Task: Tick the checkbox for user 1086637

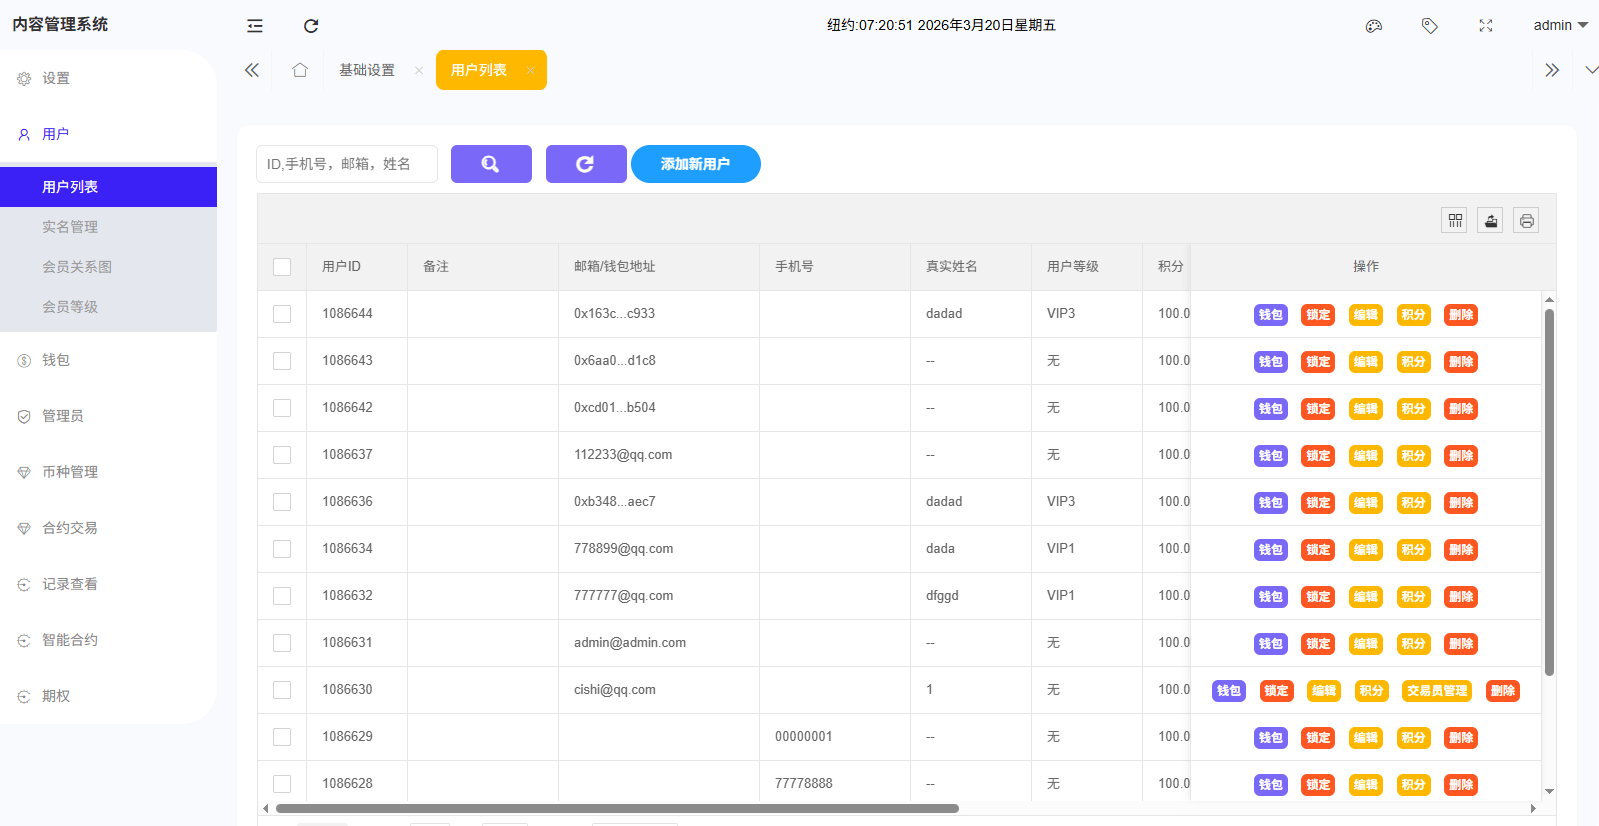Action: tap(282, 455)
